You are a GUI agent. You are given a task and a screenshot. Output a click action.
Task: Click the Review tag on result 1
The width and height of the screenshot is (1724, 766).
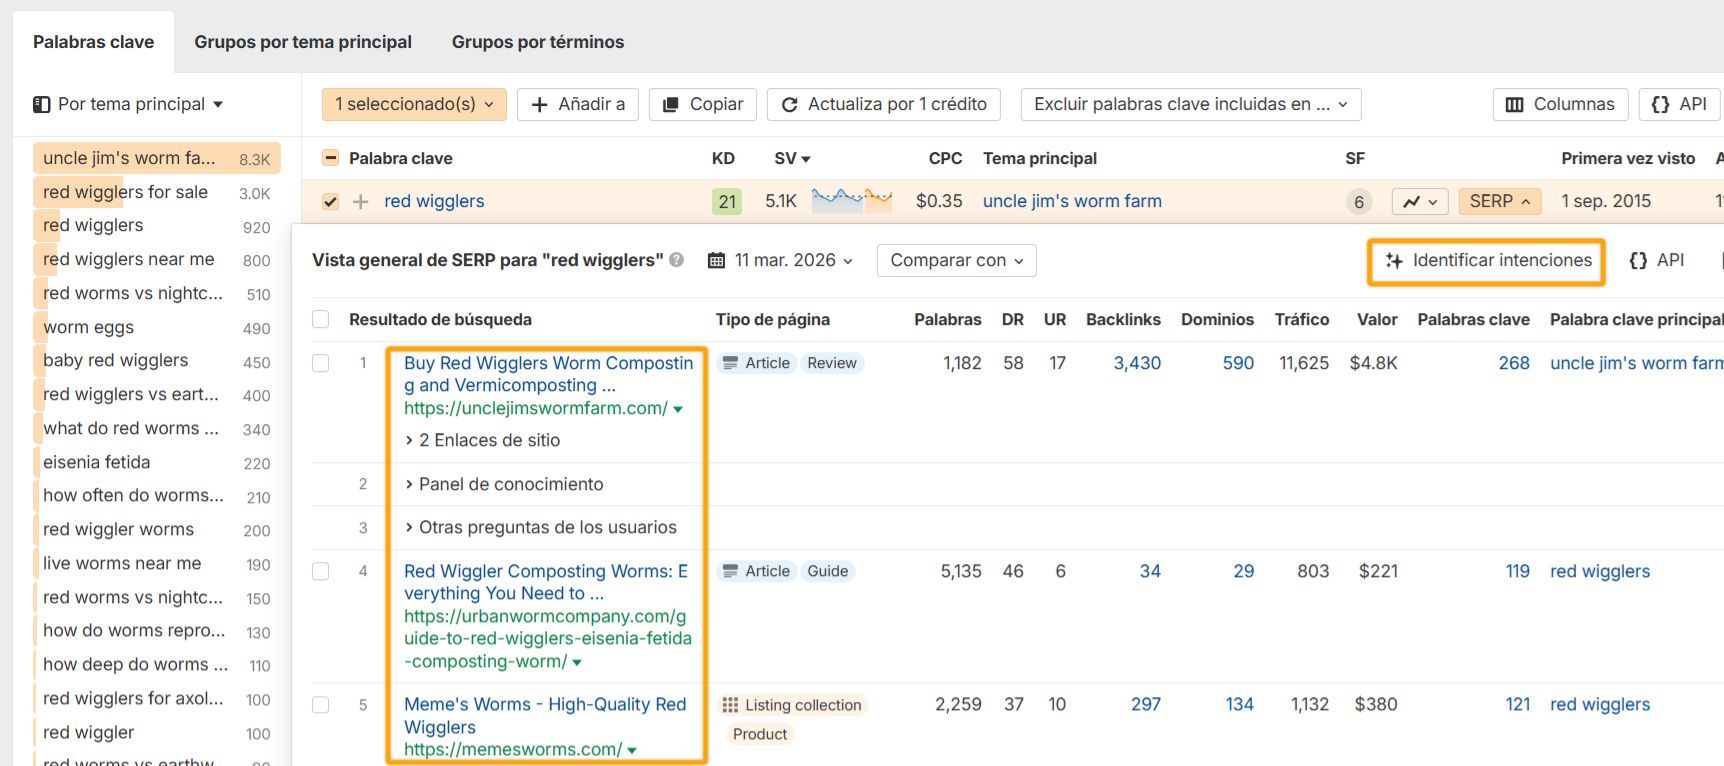832,363
